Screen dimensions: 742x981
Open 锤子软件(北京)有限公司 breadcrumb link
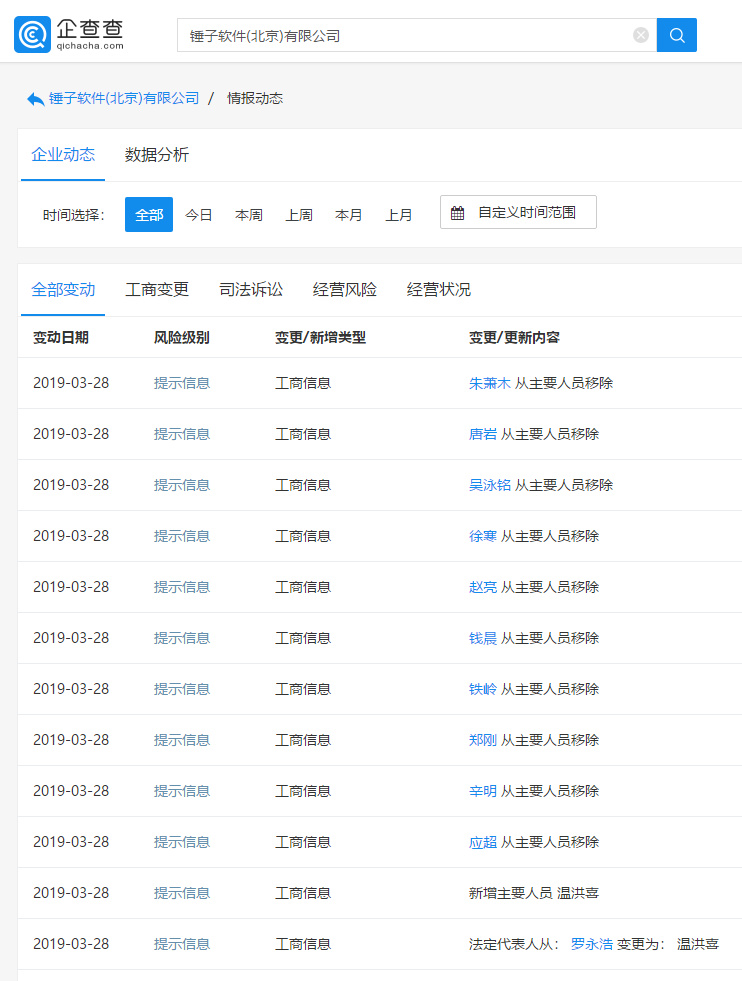124,98
